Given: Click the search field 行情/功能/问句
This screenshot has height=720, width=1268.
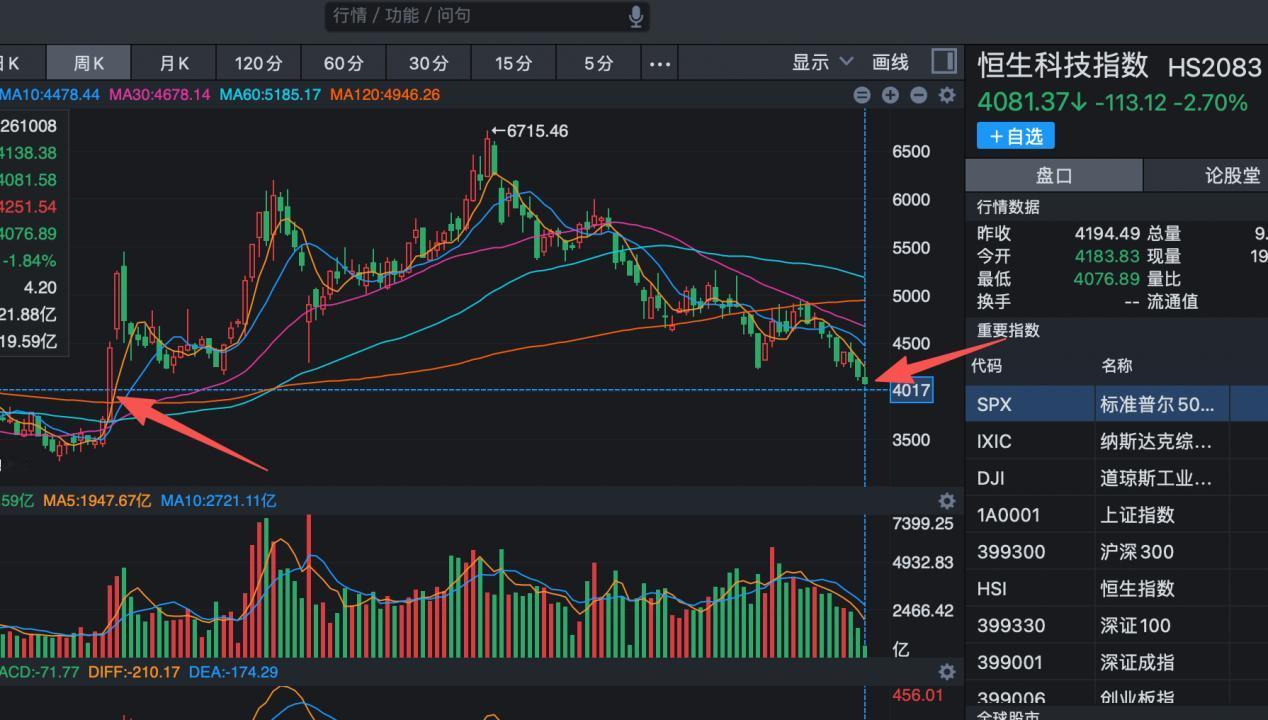Looking at the screenshot, I should point(487,16).
